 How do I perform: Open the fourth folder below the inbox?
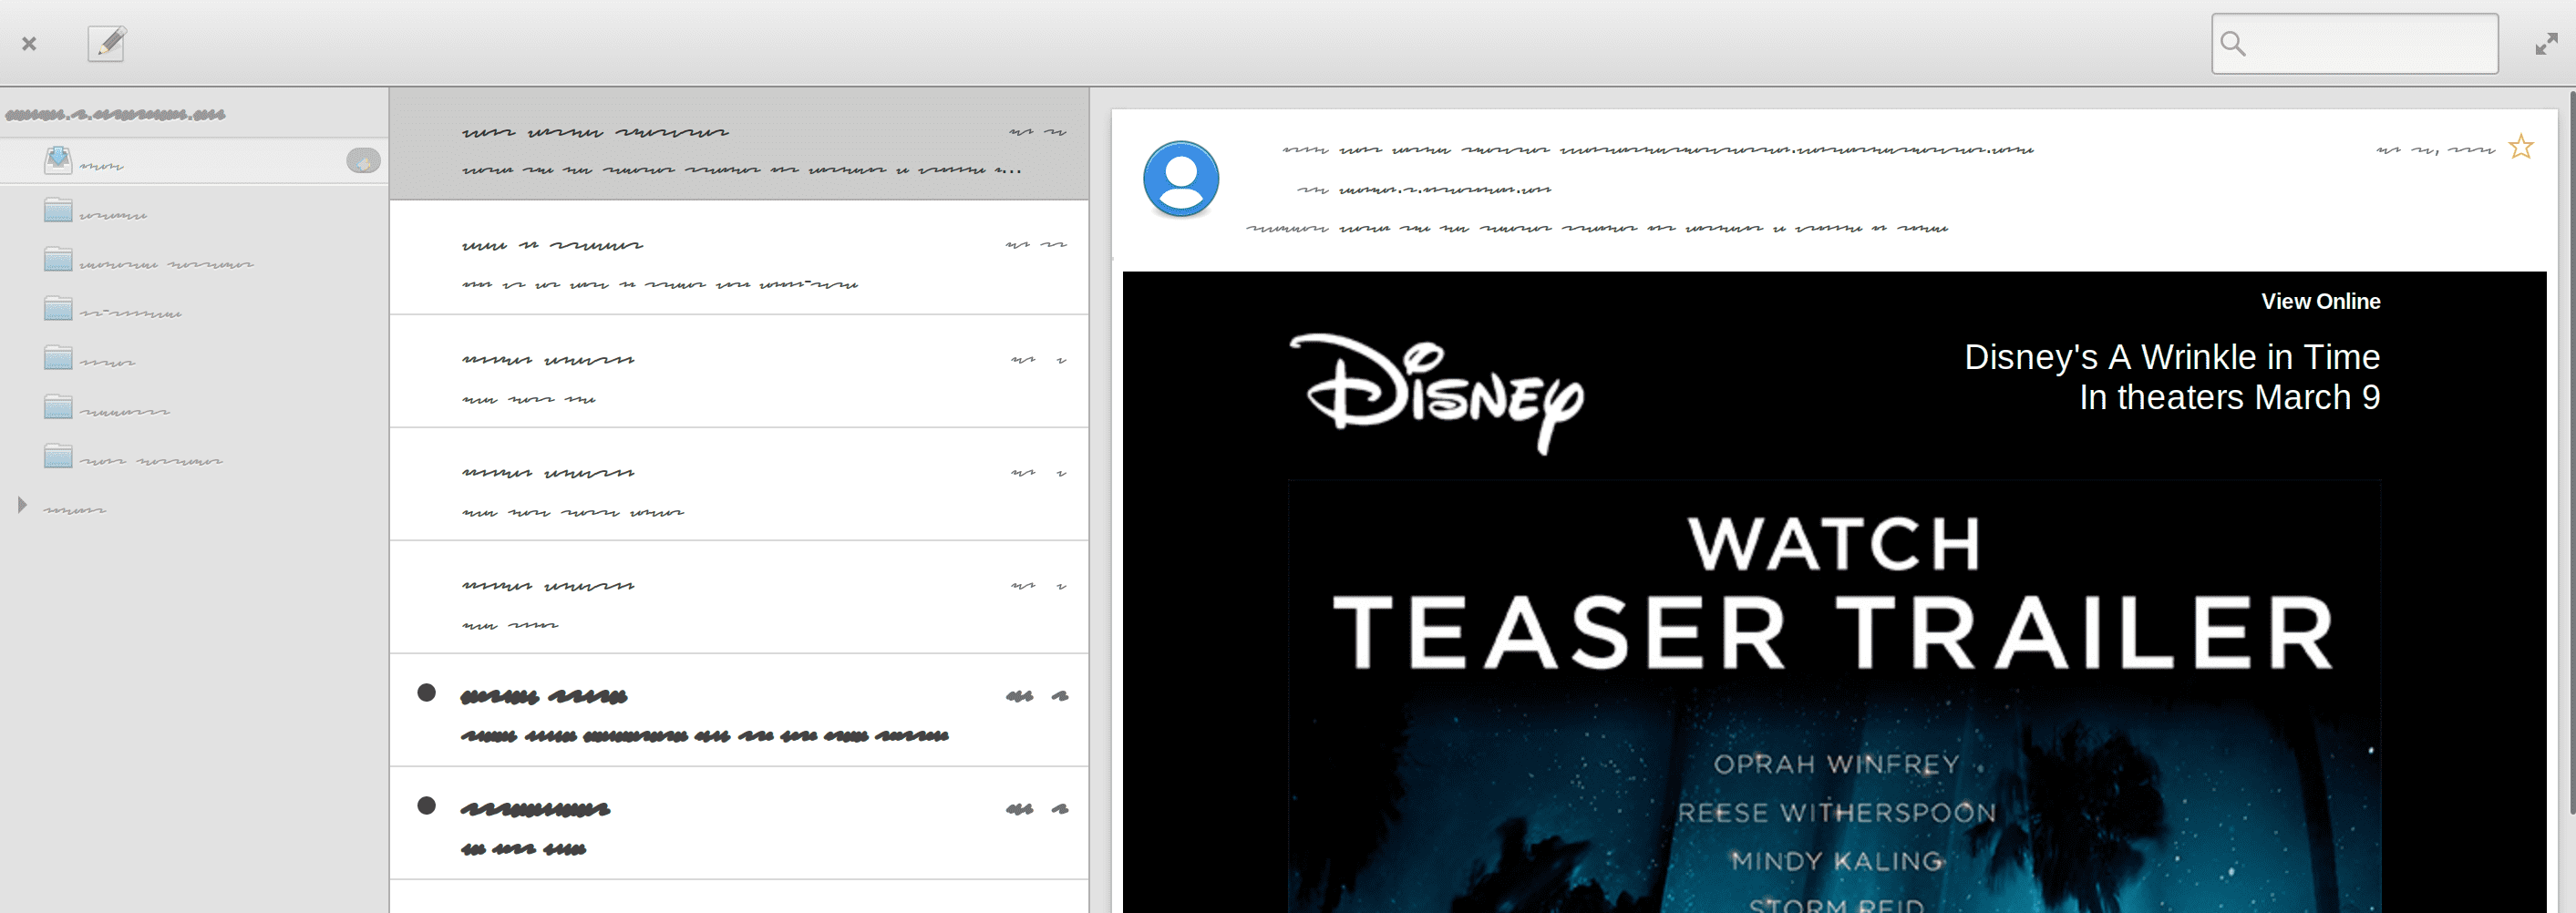point(194,358)
